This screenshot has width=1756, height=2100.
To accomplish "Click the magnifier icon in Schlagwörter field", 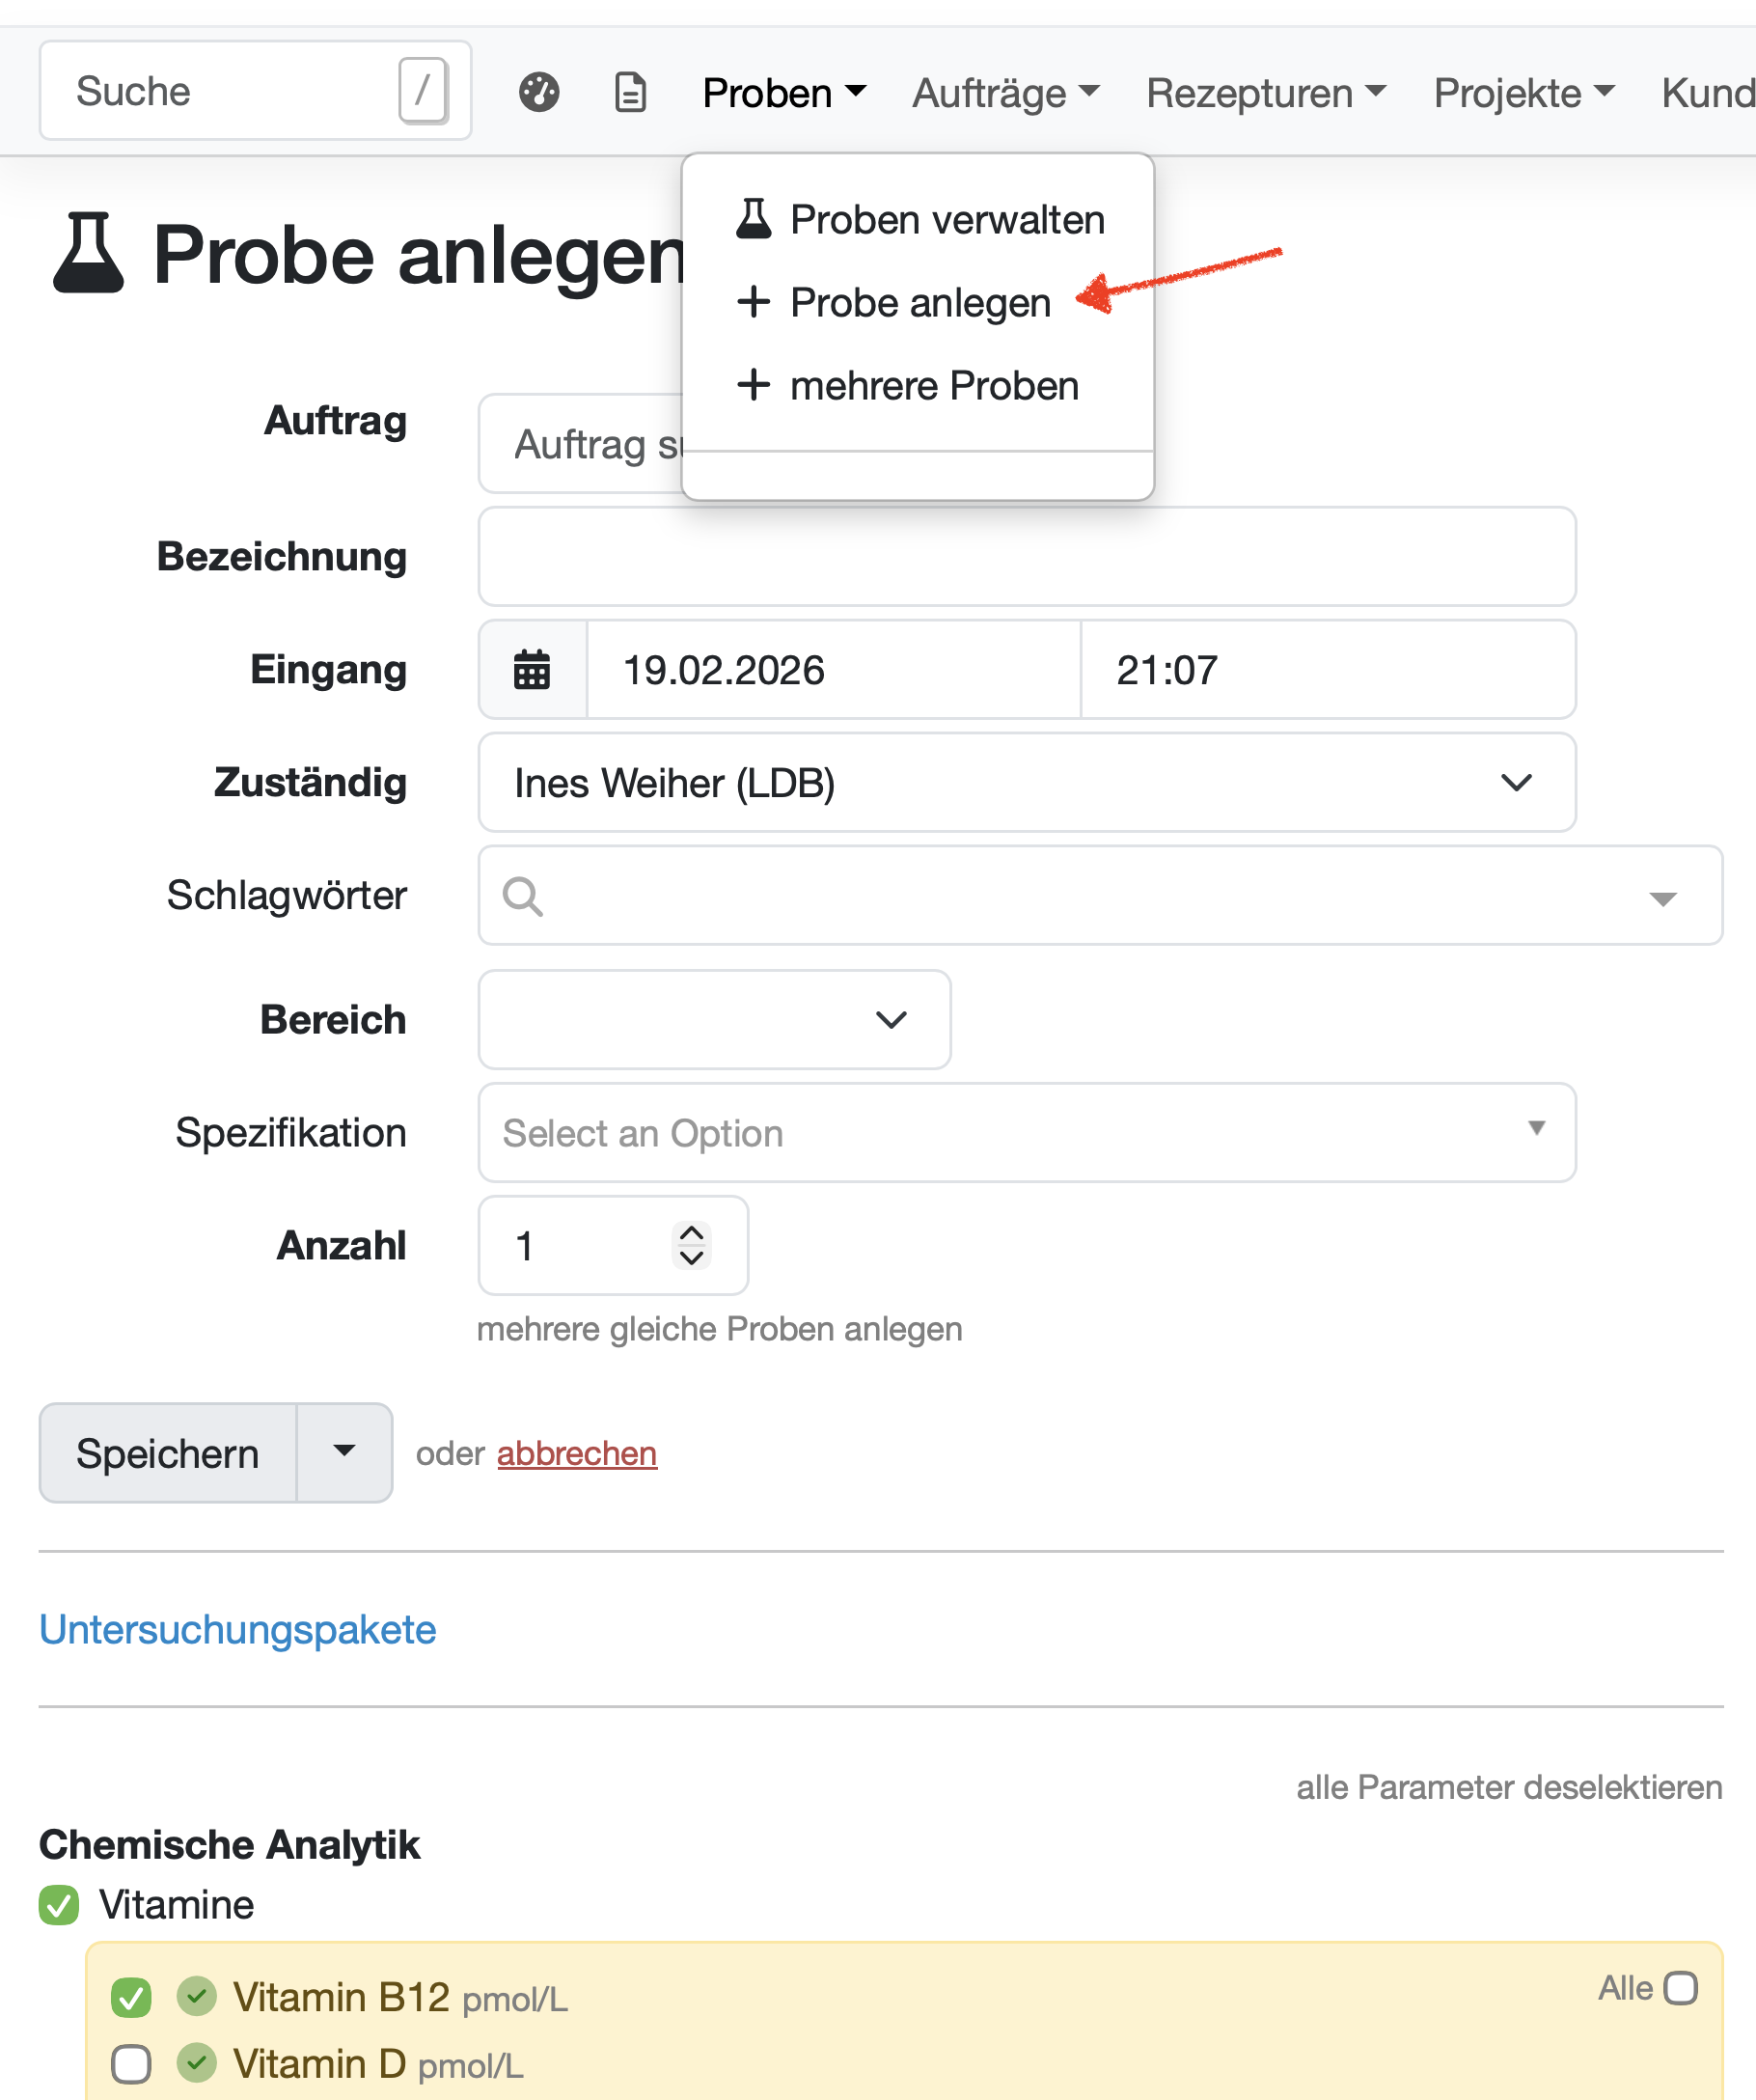I will (523, 896).
